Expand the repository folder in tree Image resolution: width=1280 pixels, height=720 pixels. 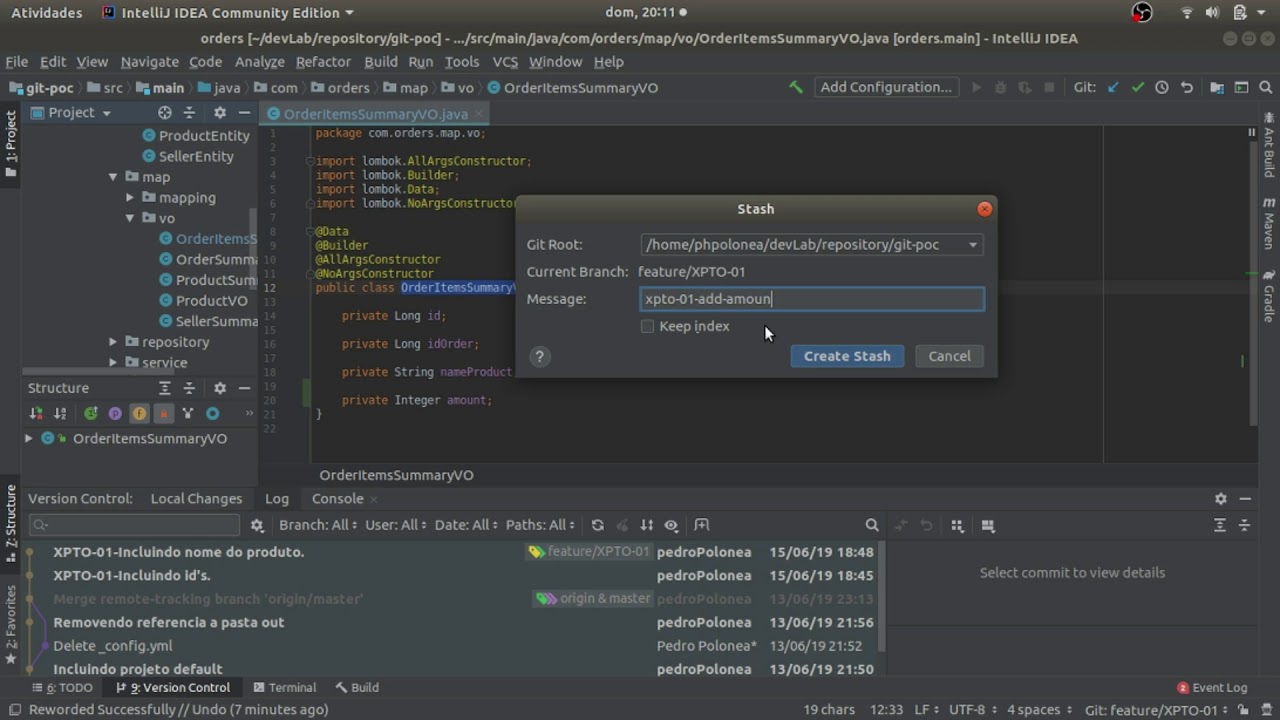(113, 342)
